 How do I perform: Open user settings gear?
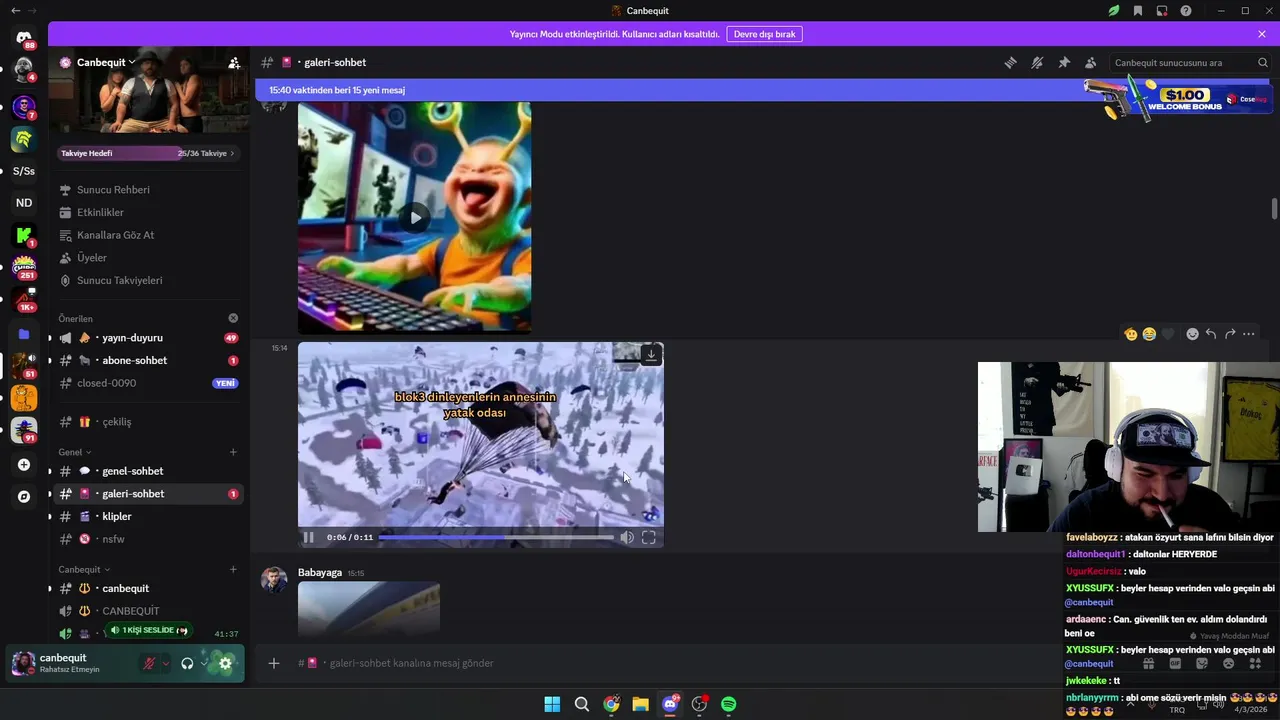(x=226, y=663)
